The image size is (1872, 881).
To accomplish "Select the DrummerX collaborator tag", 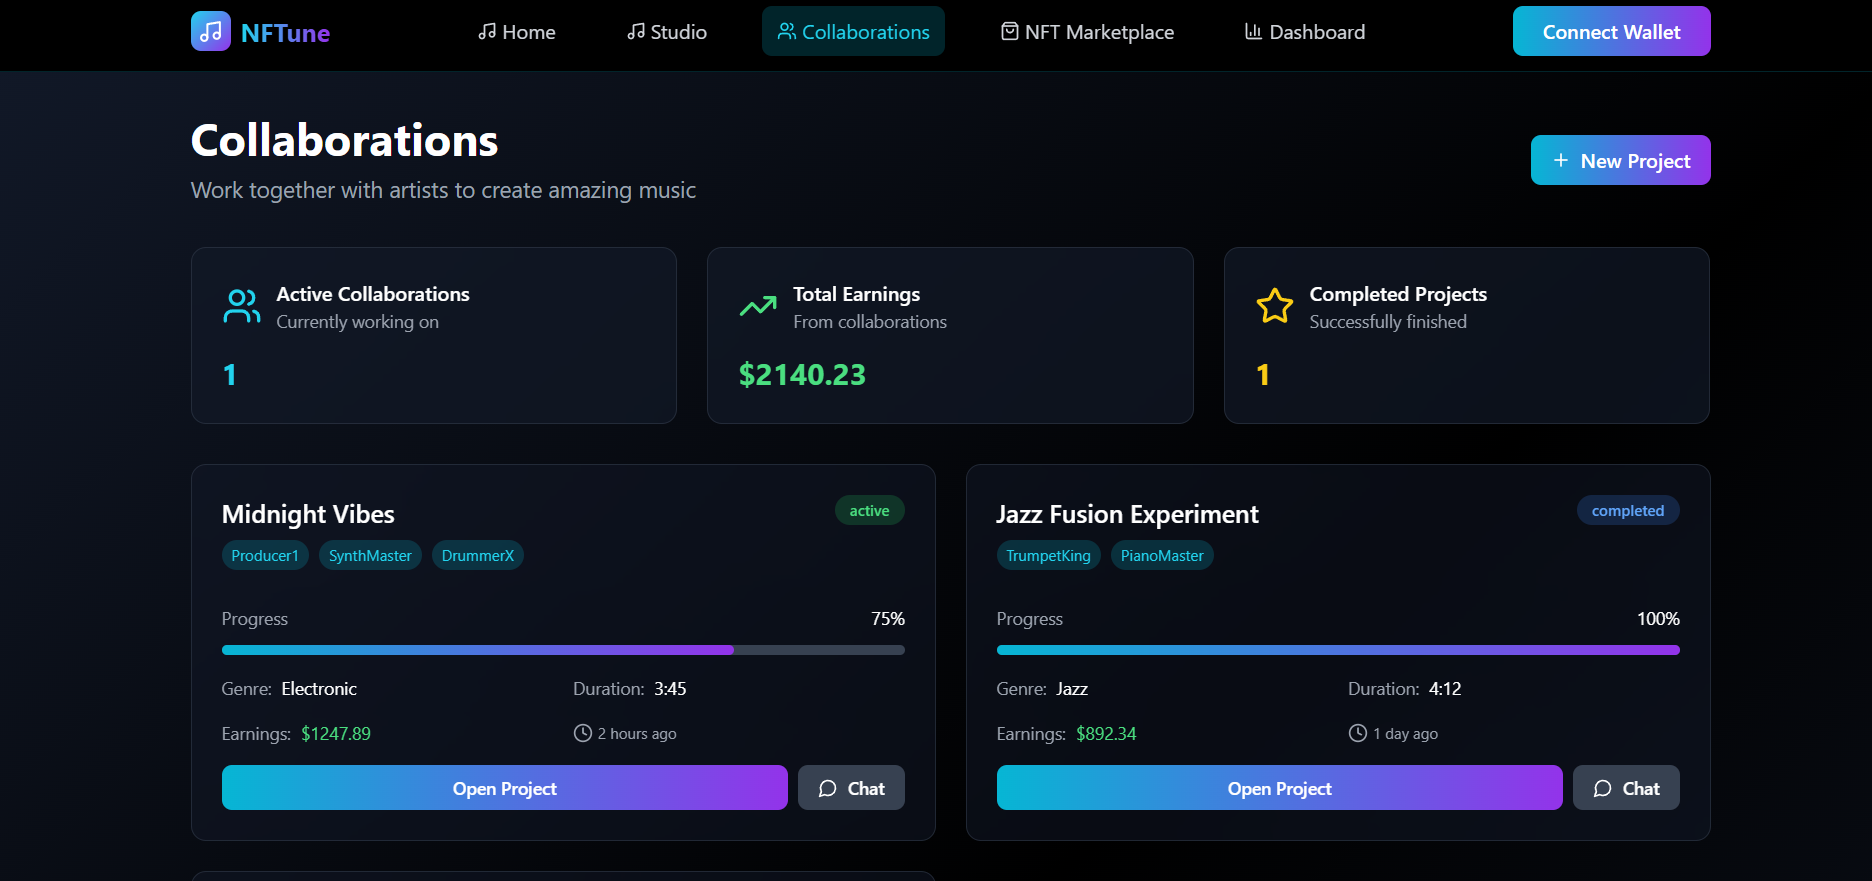I will point(477,556).
